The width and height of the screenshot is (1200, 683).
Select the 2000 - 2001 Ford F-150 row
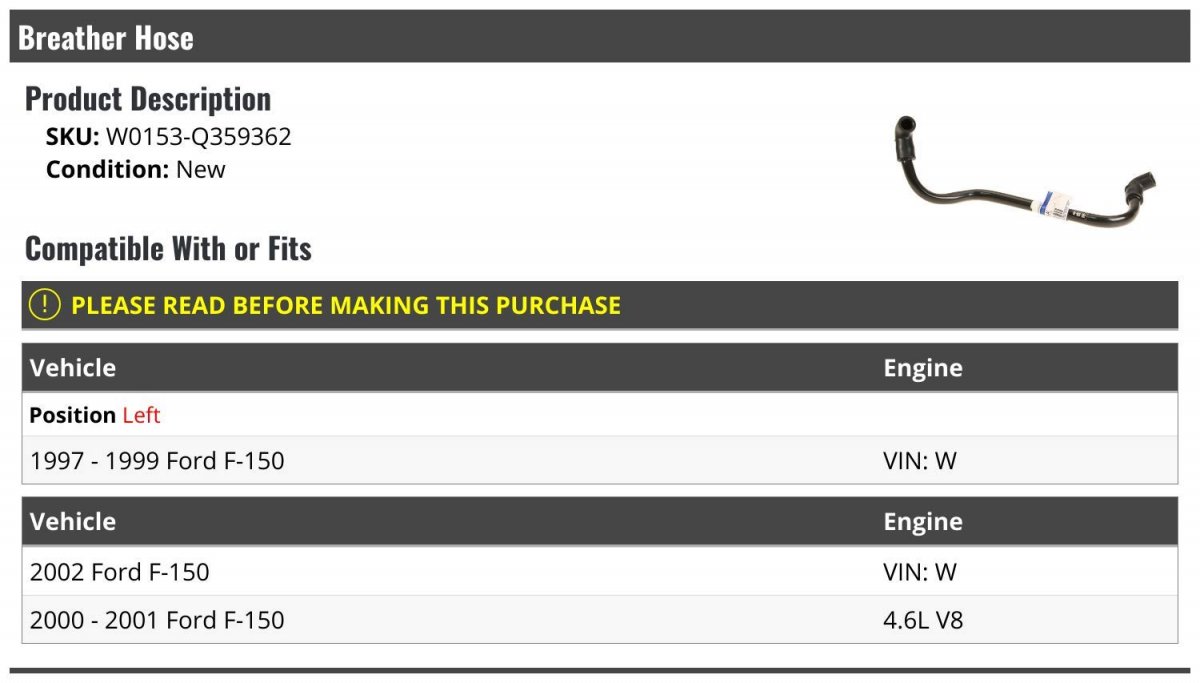600,620
